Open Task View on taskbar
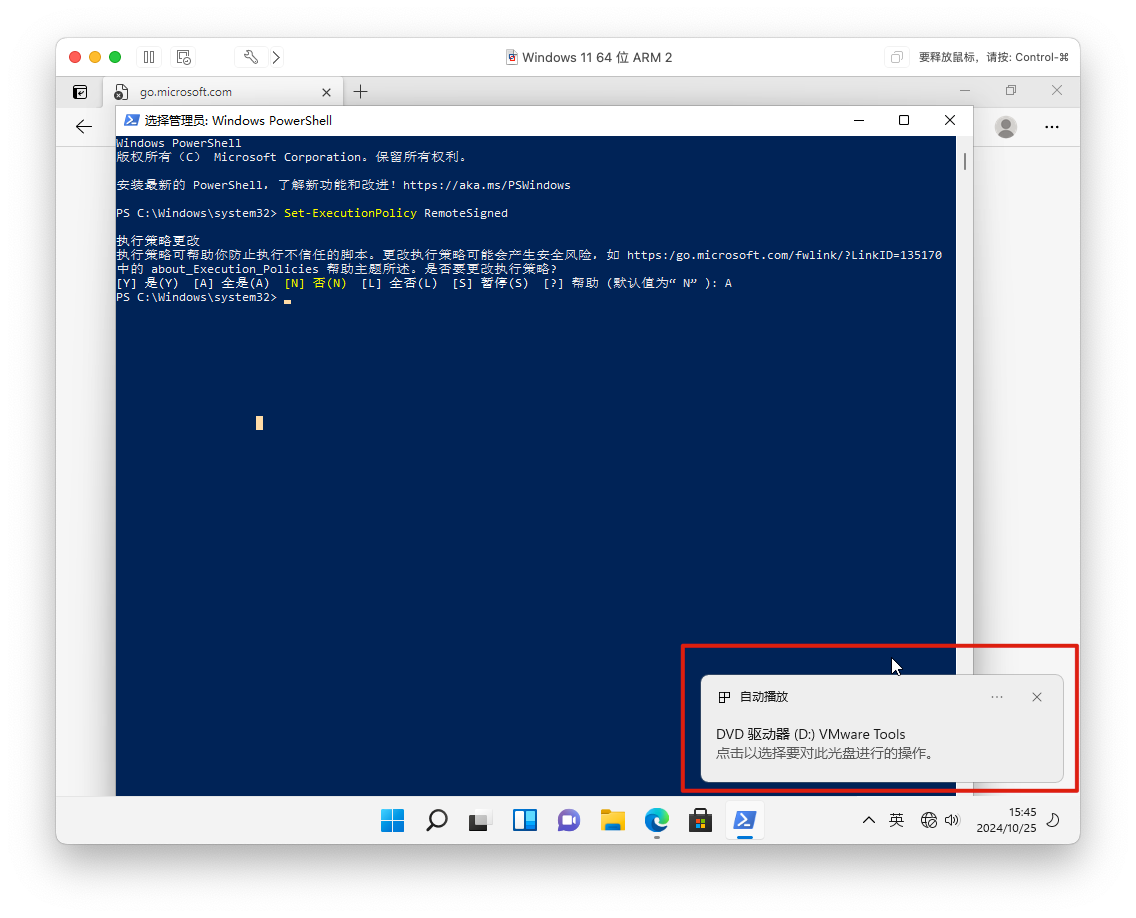 (x=480, y=820)
